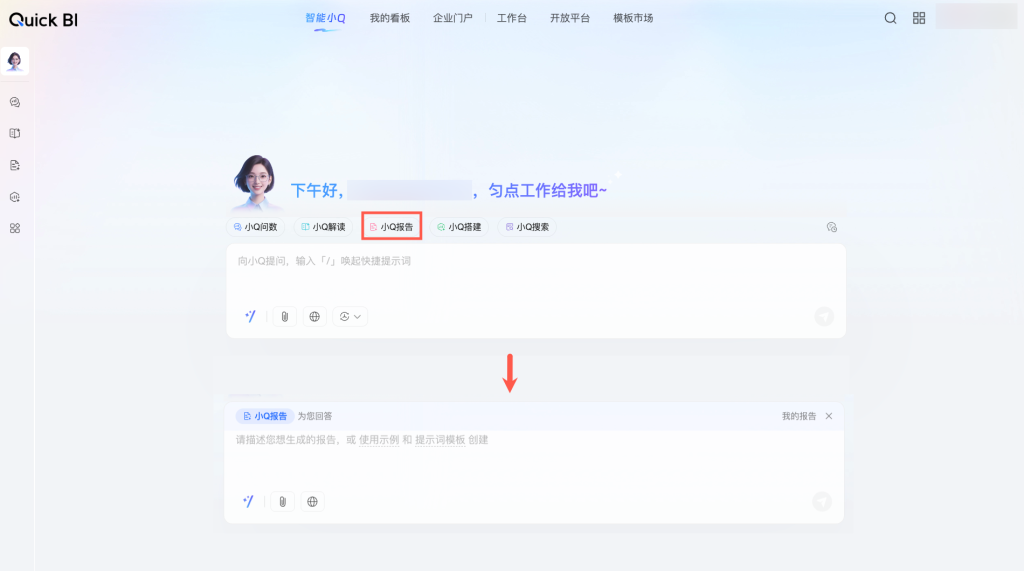Close the 小Q报告 mode with the X
Image resolution: width=1024 pixels, height=571 pixels.
pos(829,416)
